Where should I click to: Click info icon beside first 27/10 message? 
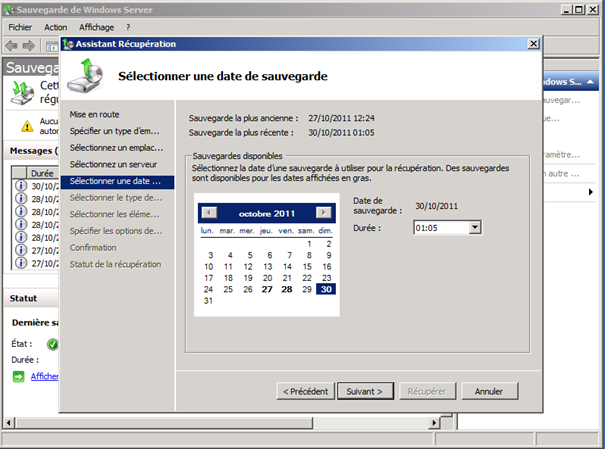coord(21,250)
